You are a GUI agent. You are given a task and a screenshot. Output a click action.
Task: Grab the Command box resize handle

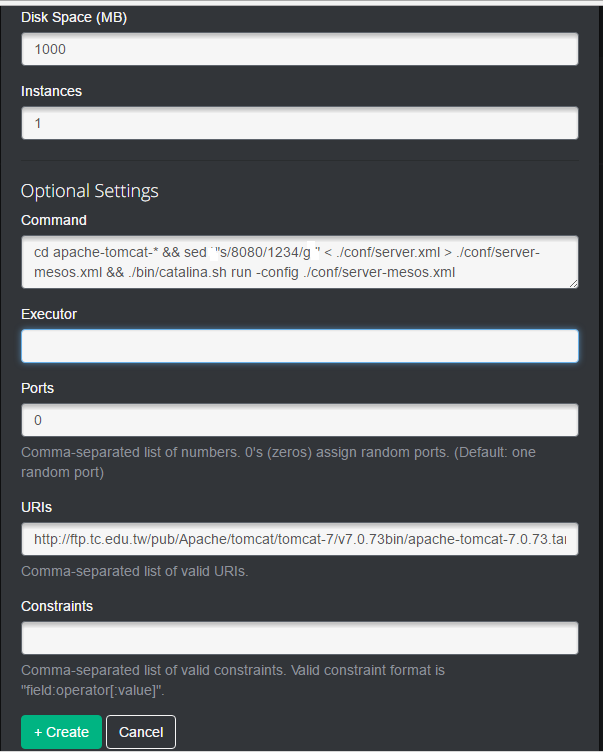coord(574,284)
